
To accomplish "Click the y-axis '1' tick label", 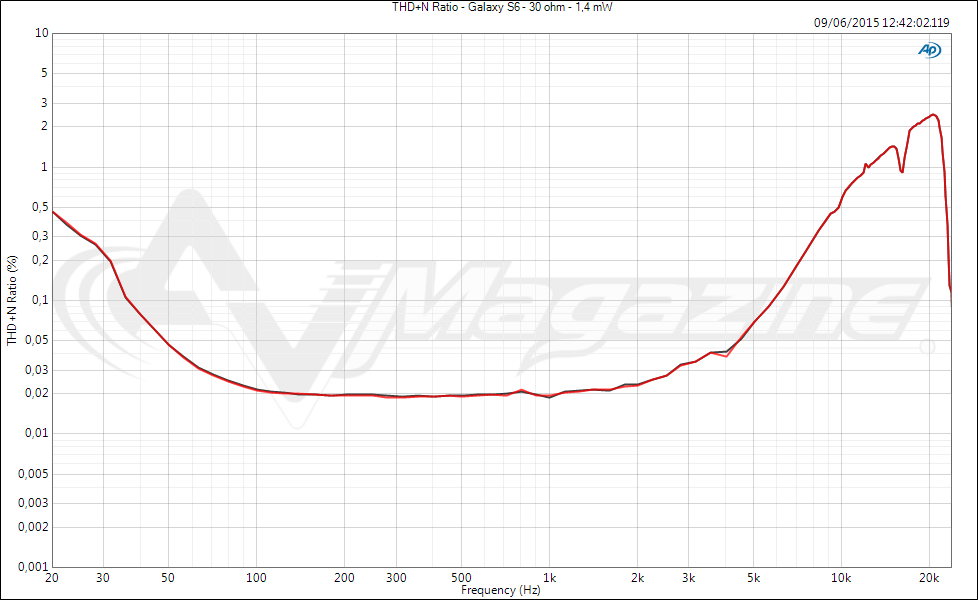I will pyautogui.click(x=44, y=167).
